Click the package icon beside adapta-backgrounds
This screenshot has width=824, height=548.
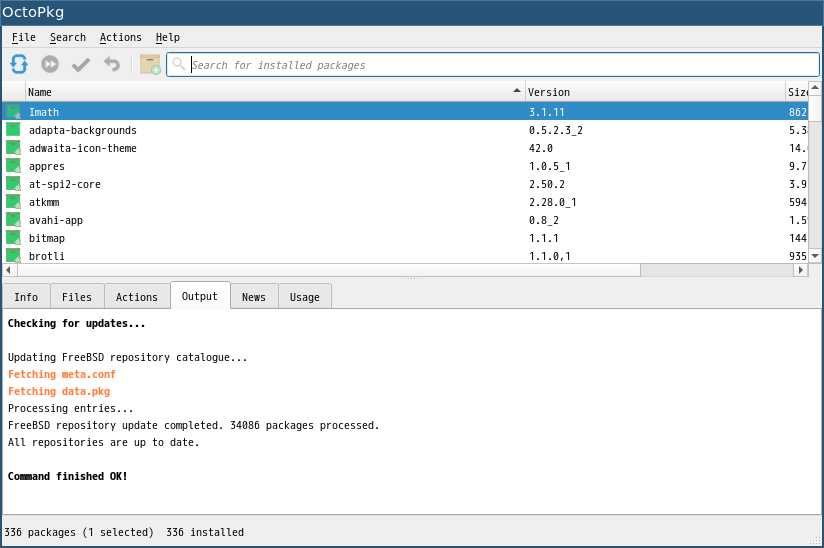point(13,130)
